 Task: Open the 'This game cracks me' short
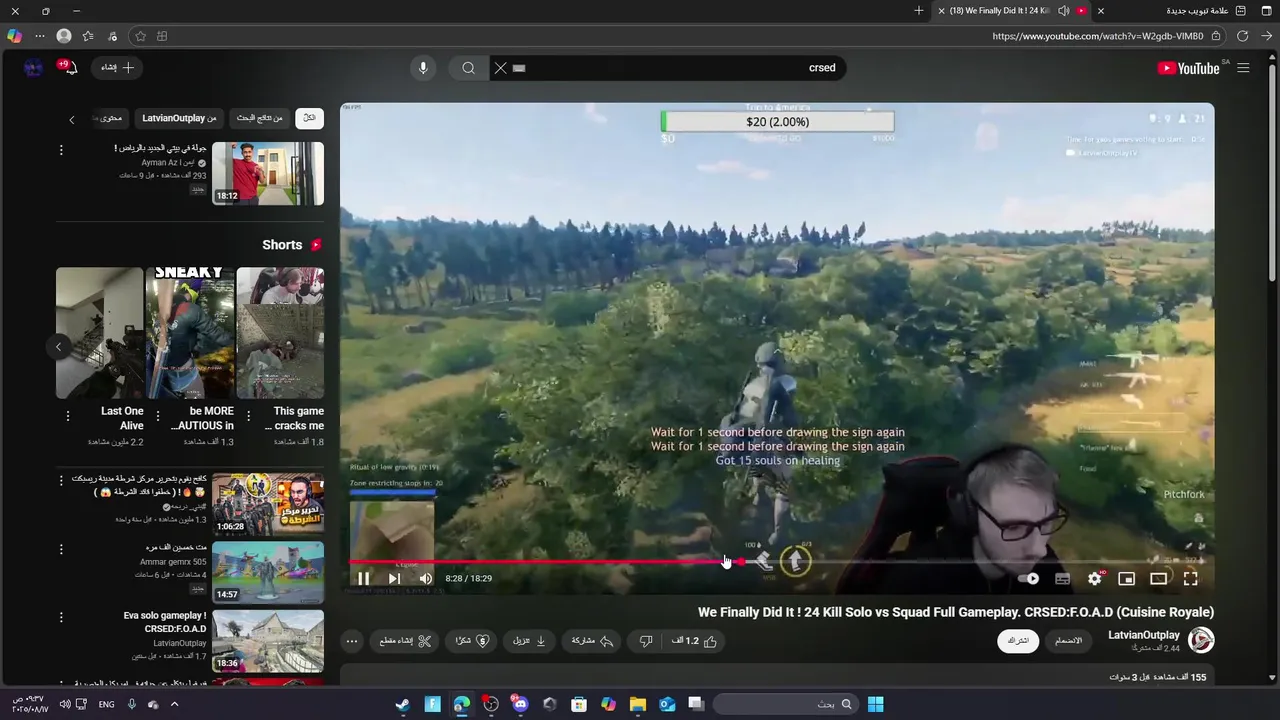pyautogui.click(x=280, y=333)
